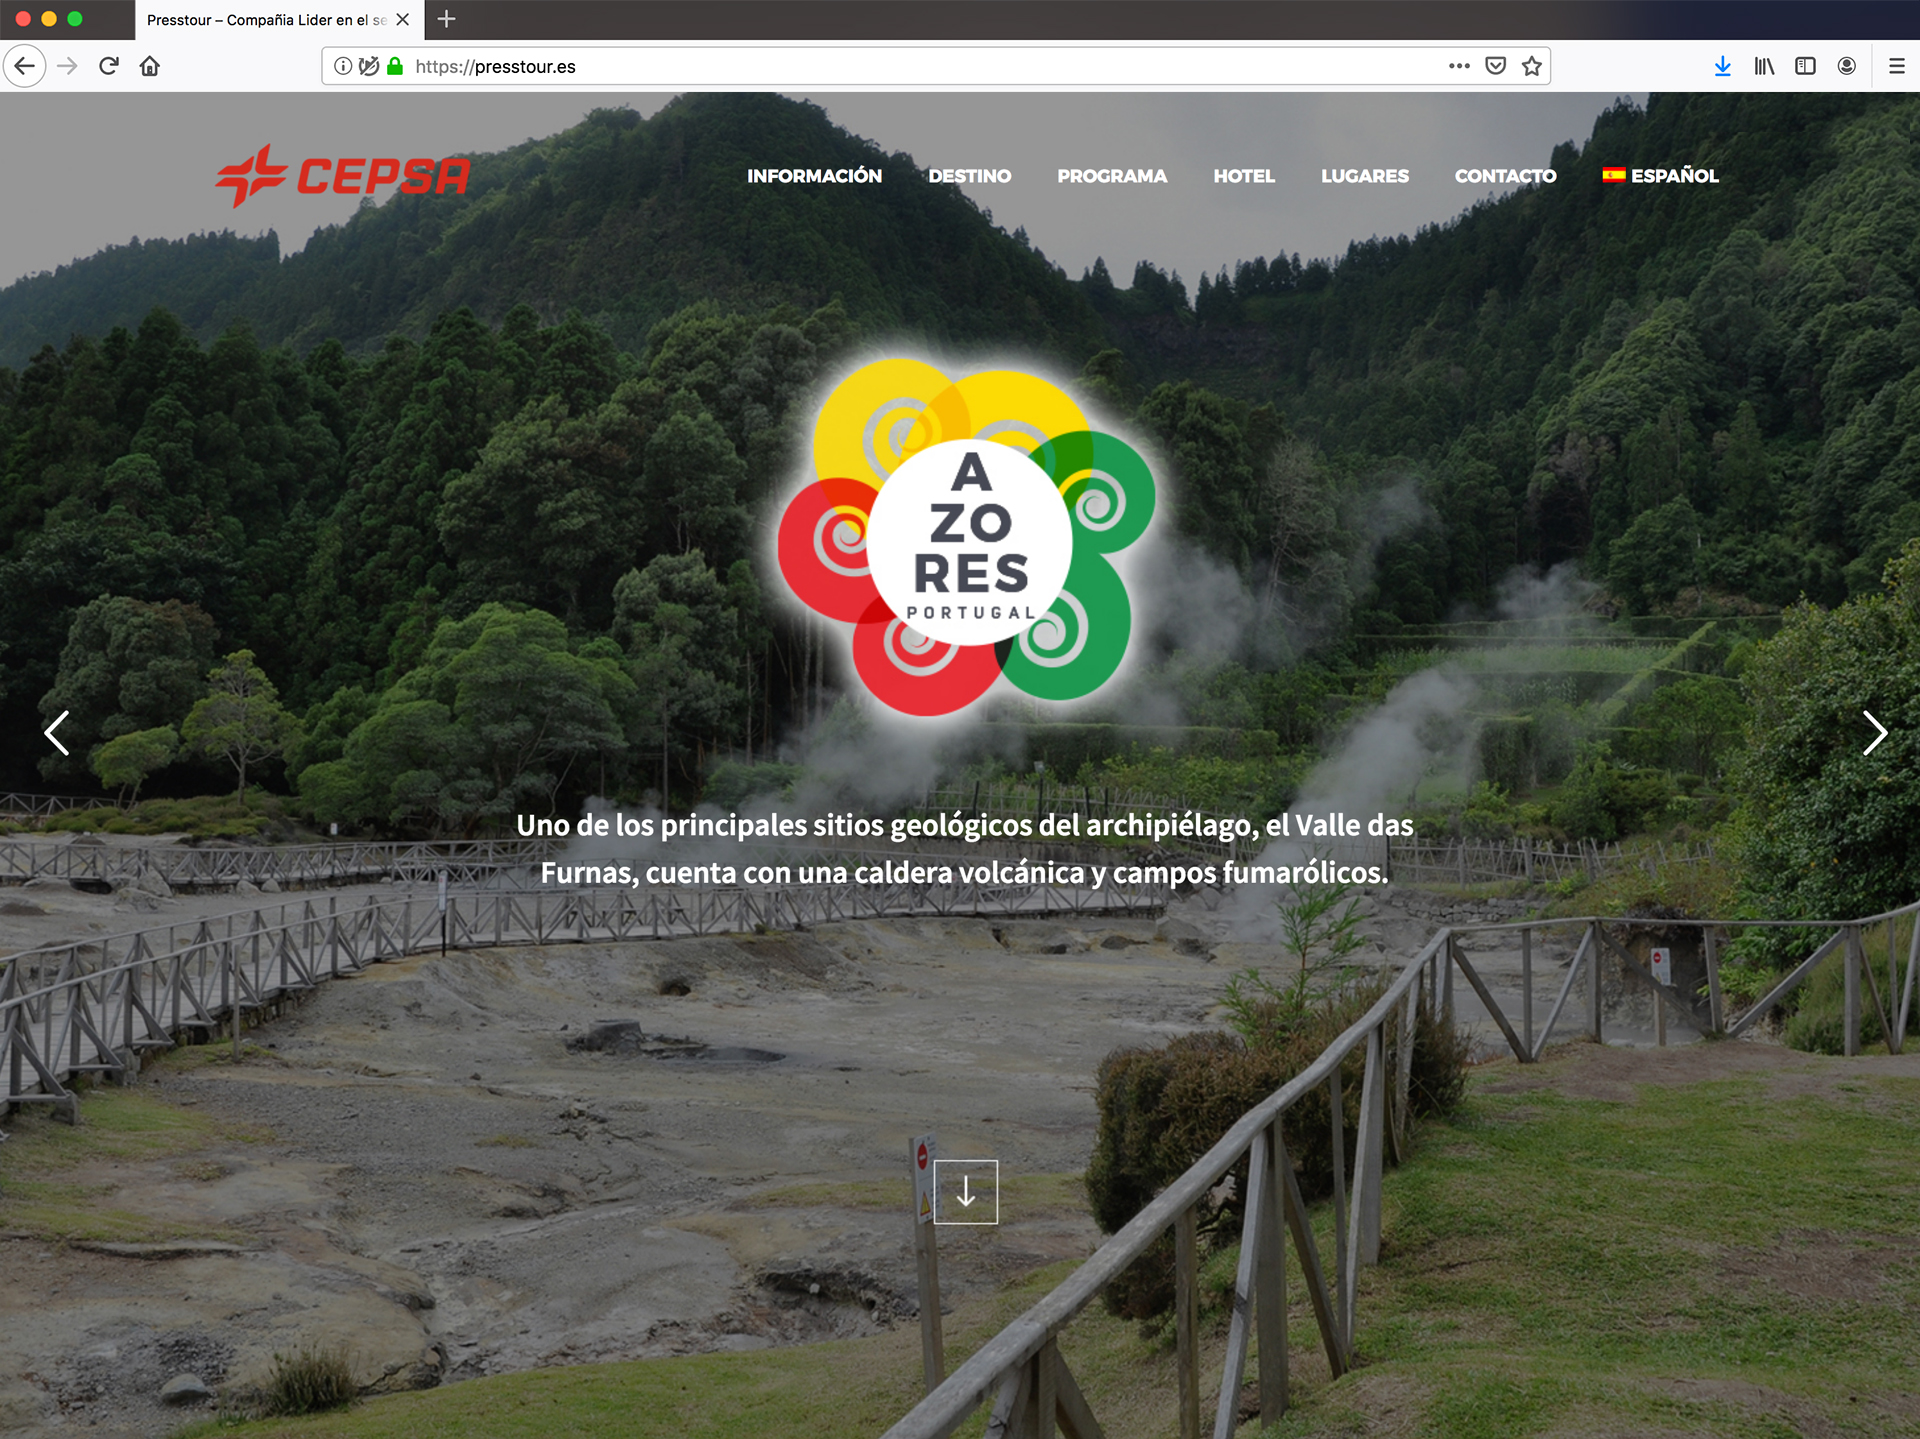Open the INFORMACIÓN menu item
1920x1439 pixels.
pyautogui.click(x=814, y=176)
